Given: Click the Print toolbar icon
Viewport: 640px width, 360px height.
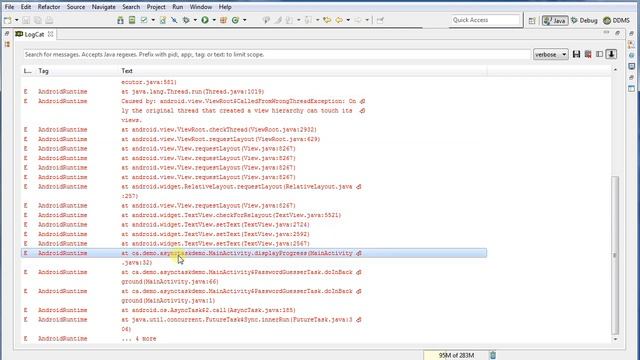Looking at the screenshot, I should point(49,20).
